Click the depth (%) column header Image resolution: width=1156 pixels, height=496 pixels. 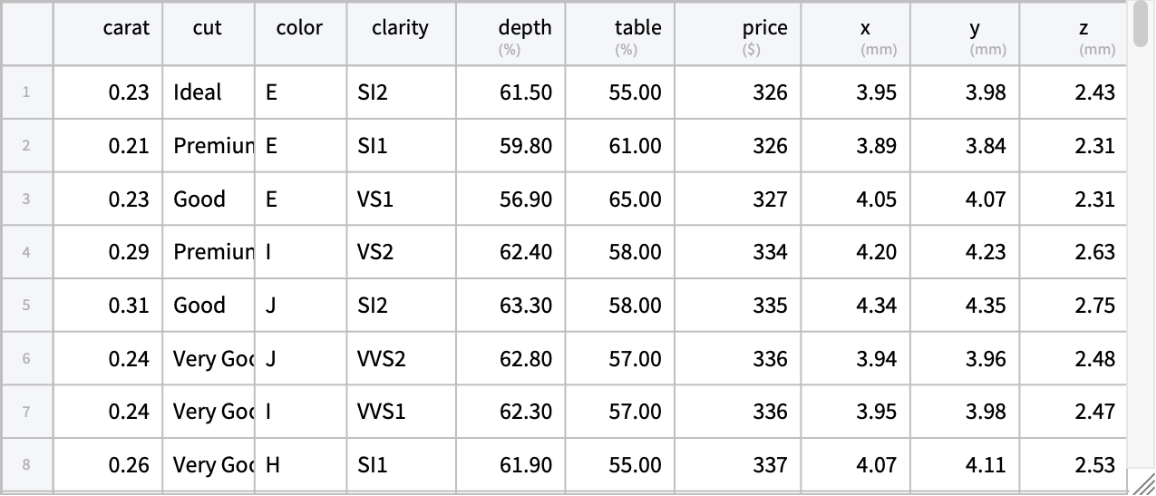[x=524, y=35]
